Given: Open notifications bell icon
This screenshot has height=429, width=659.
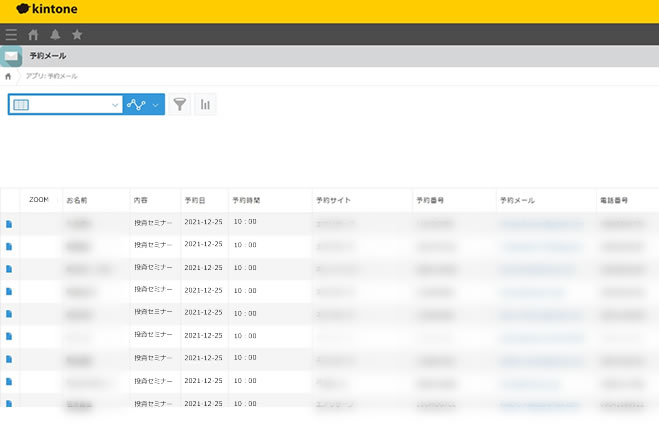Looking at the screenshot, I should point(55,35).
